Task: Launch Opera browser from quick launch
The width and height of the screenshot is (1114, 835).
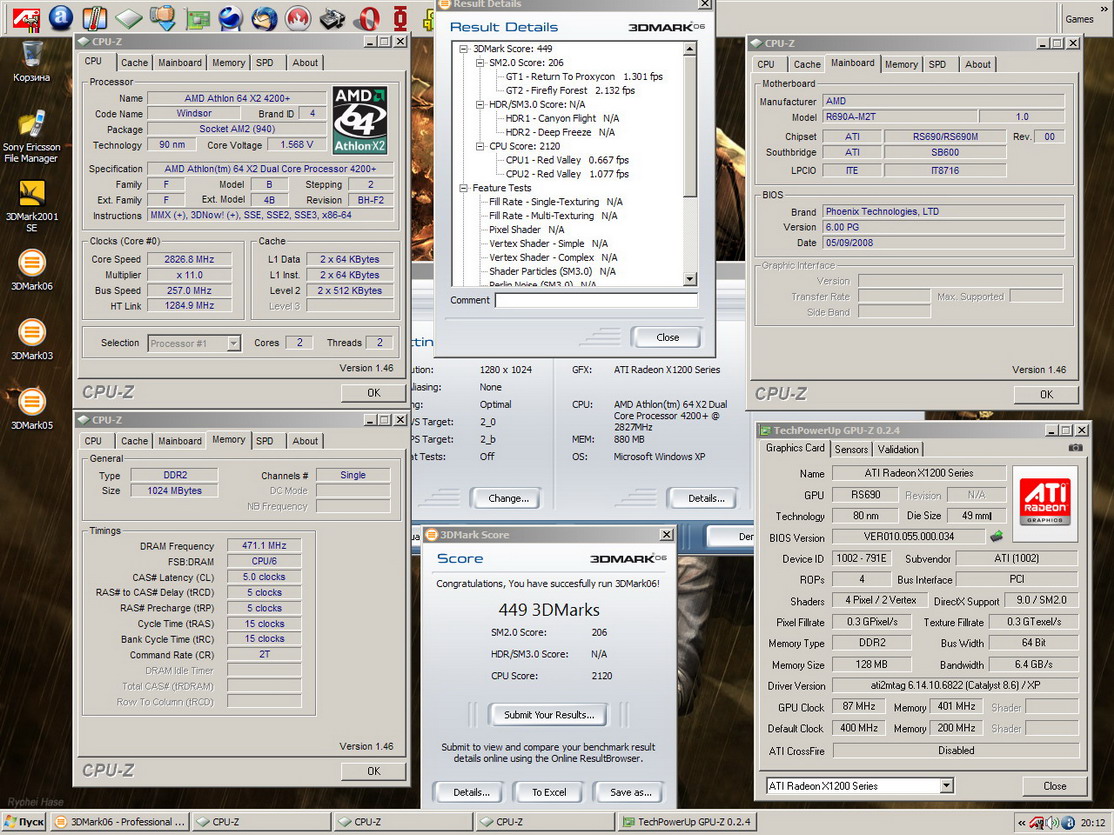Action: pyautogui.click(x=367, y=18)
